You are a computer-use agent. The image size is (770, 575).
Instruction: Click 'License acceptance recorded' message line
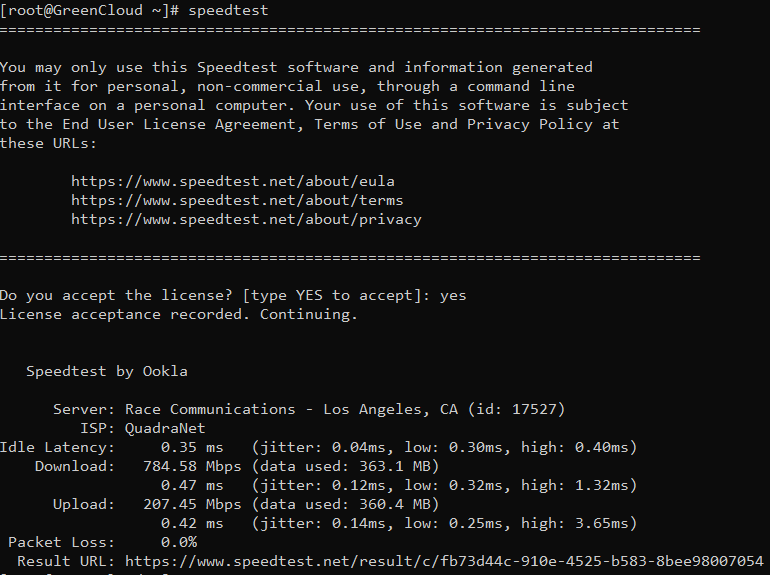179,314
